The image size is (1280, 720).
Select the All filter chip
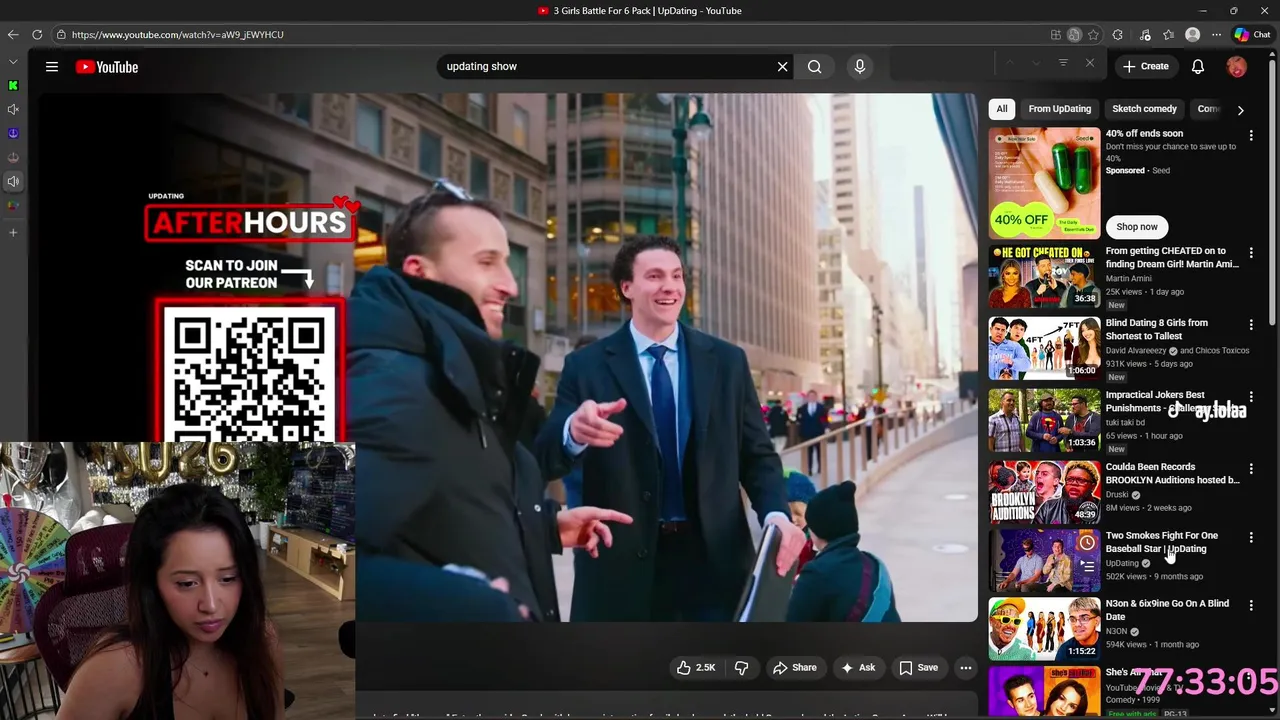pos(1002,109)
